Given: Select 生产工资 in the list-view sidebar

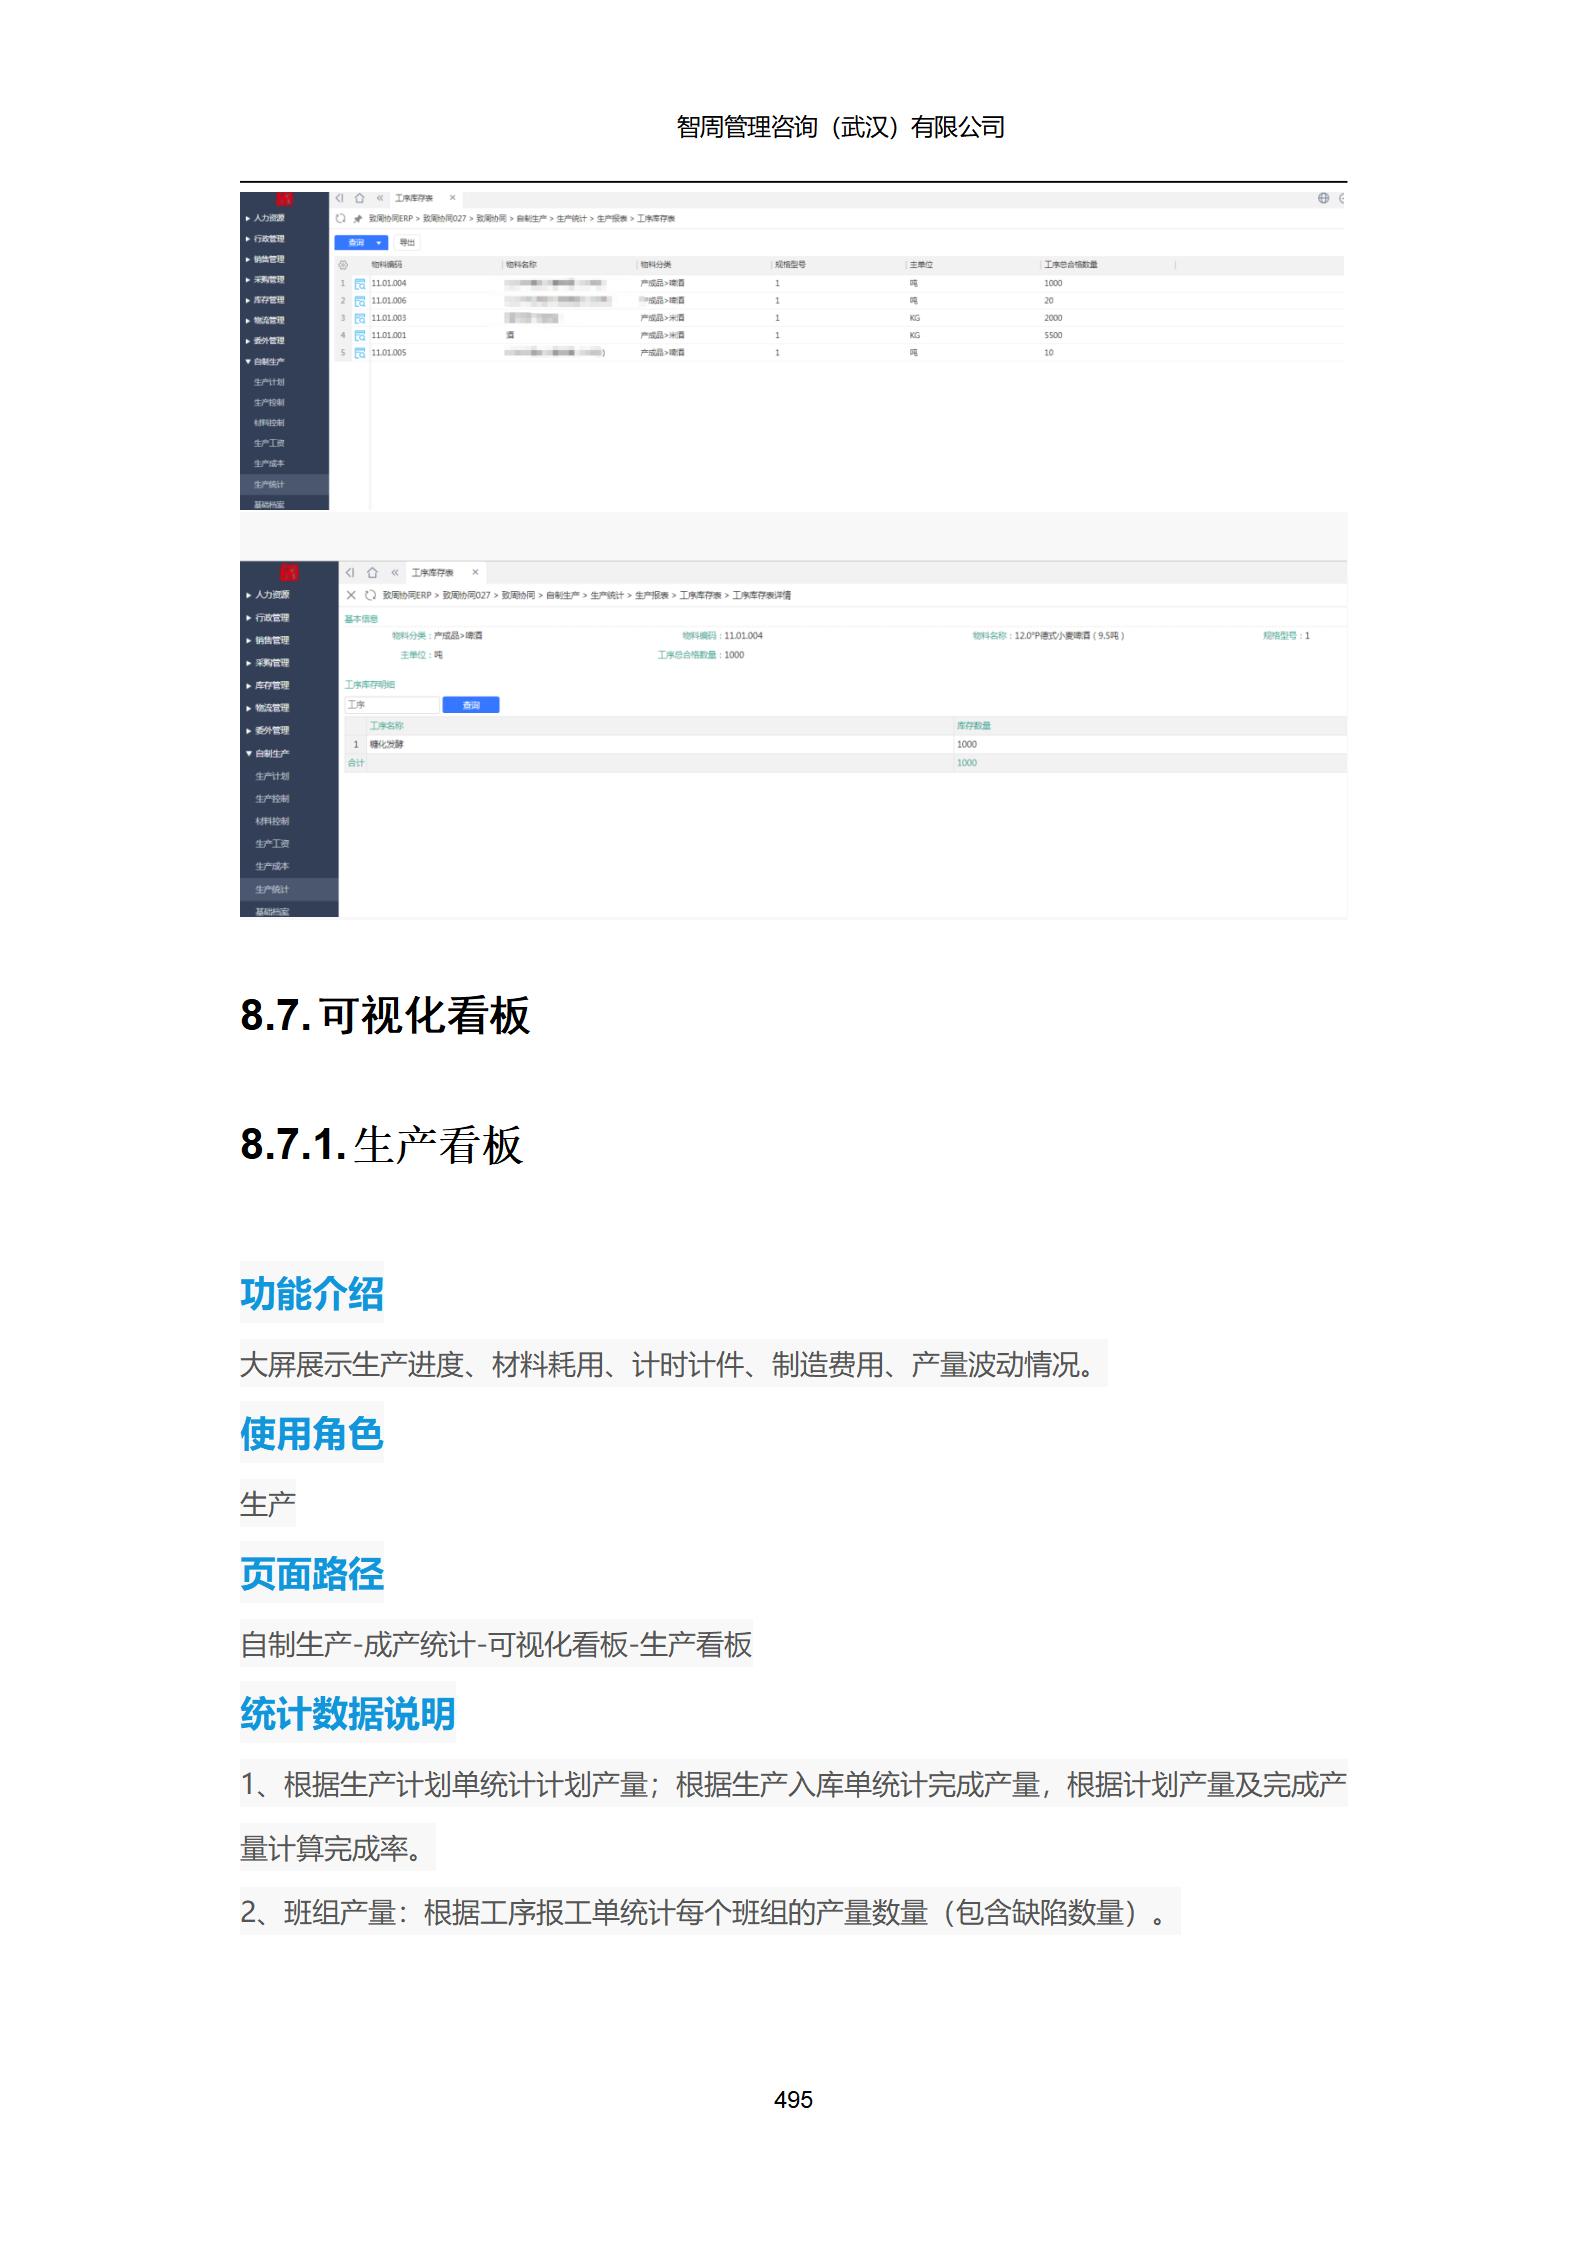Looking at the screenshot, I should (x=269, y=444).
